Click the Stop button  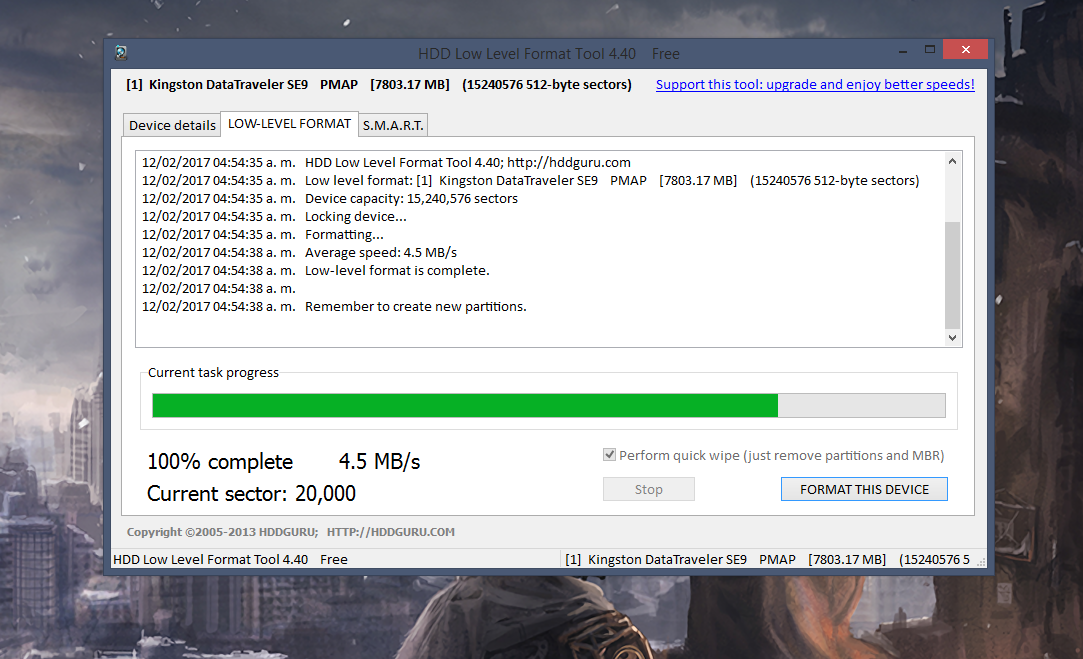tap(648, 488)
